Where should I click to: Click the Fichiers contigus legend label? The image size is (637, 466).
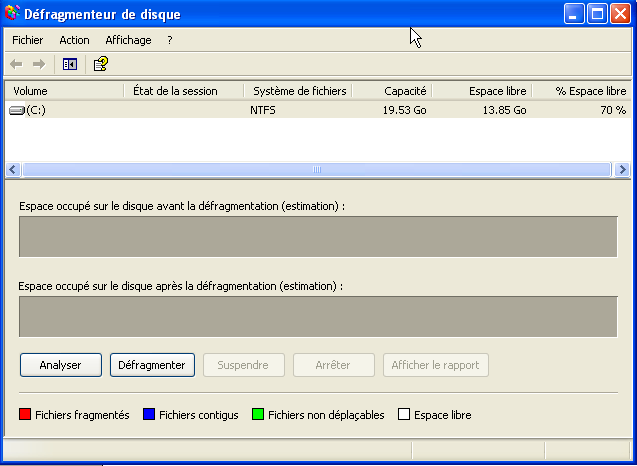click(x=199, y=415)
